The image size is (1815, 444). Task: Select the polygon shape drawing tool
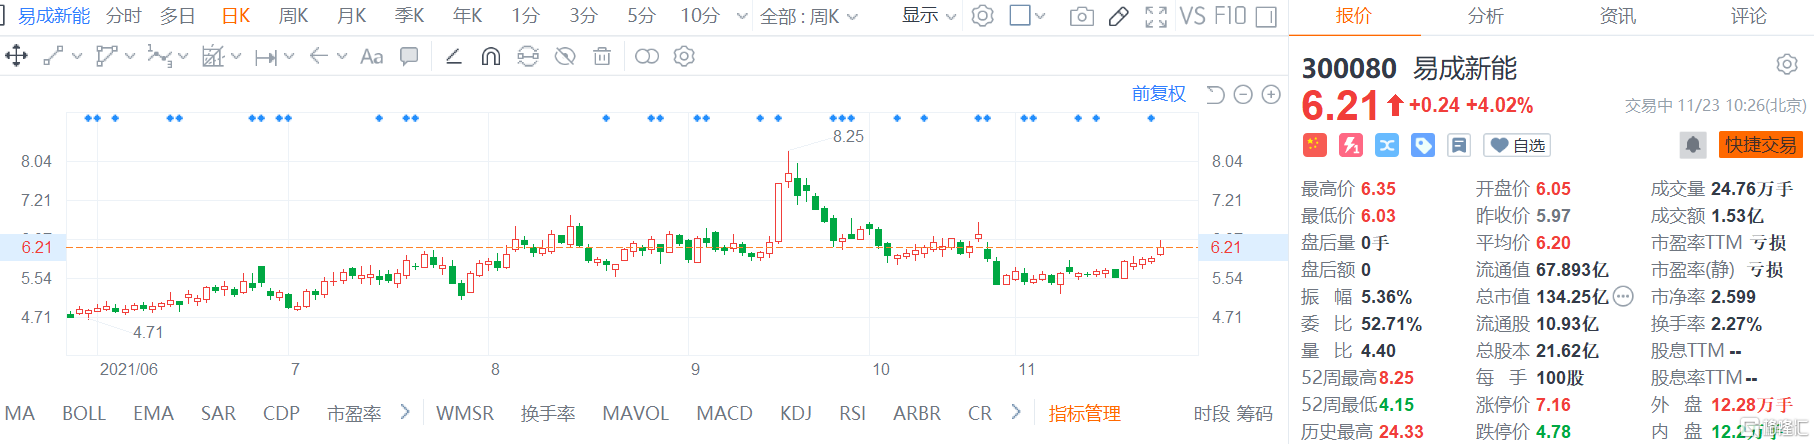pos(106,56)
